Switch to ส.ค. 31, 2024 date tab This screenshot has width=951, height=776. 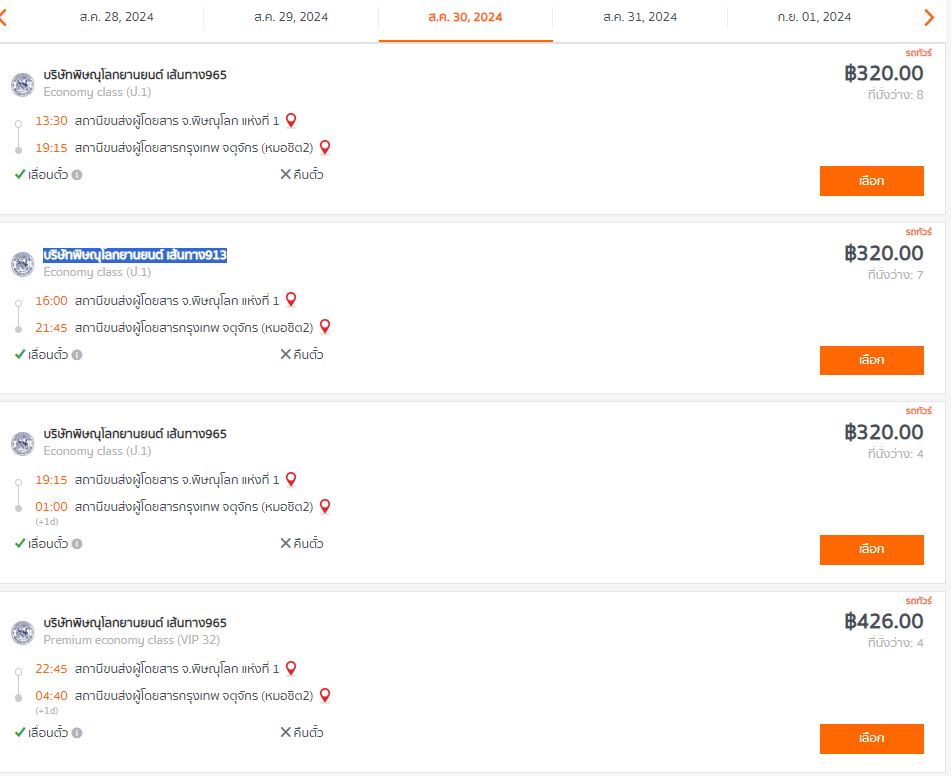tap(640, 17)
